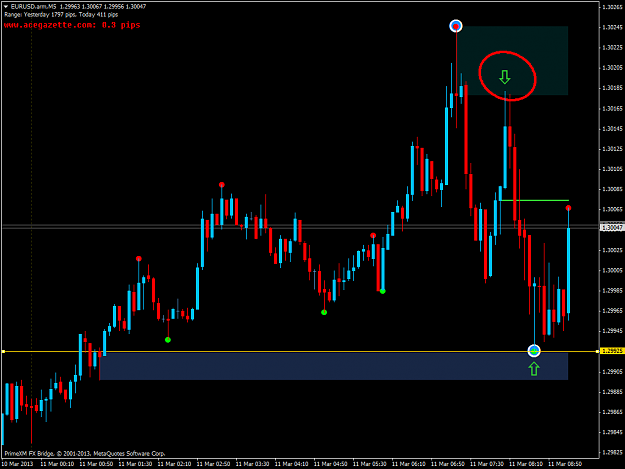Image resolution: width=625 pixels, height=469 pixels.
Task: Click price scale value 1.29885
Action: [613, 392]
